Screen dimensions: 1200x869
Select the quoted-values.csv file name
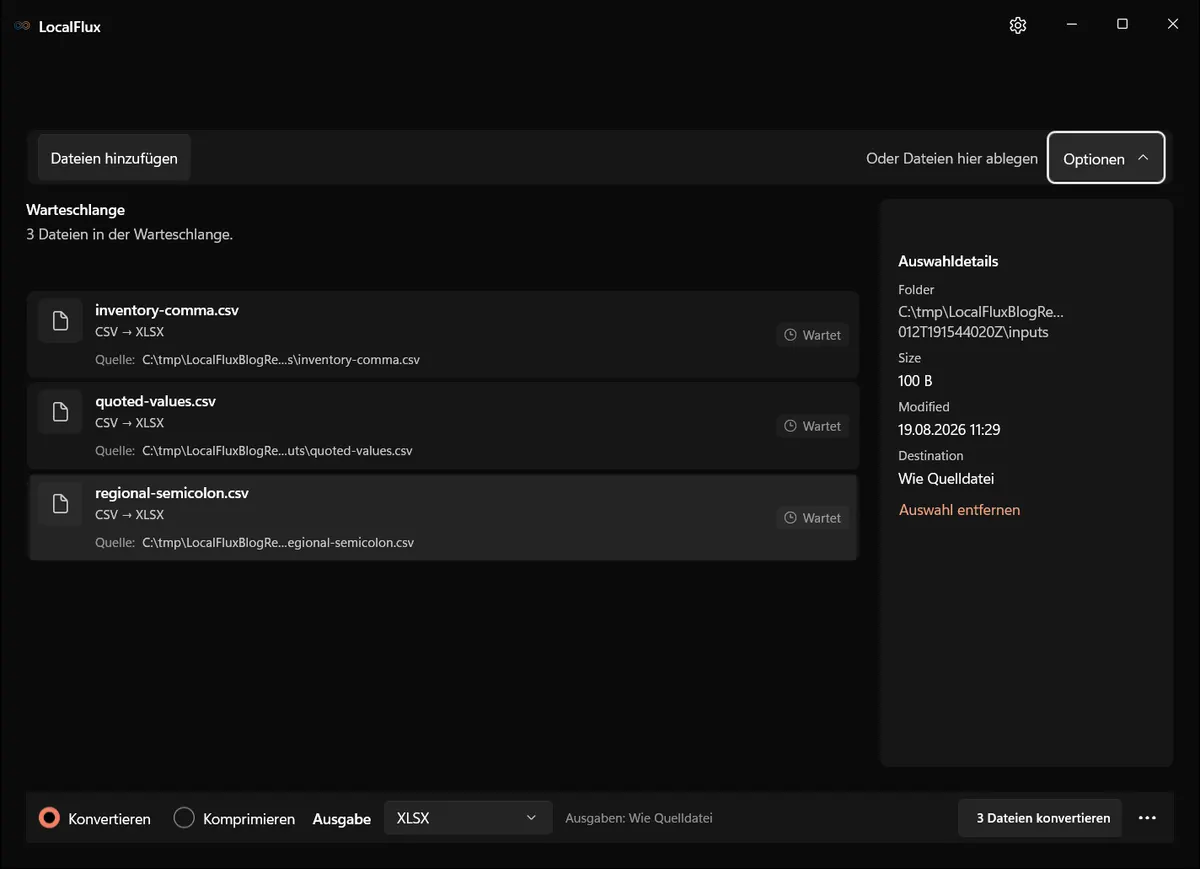[x=156, y=401]
